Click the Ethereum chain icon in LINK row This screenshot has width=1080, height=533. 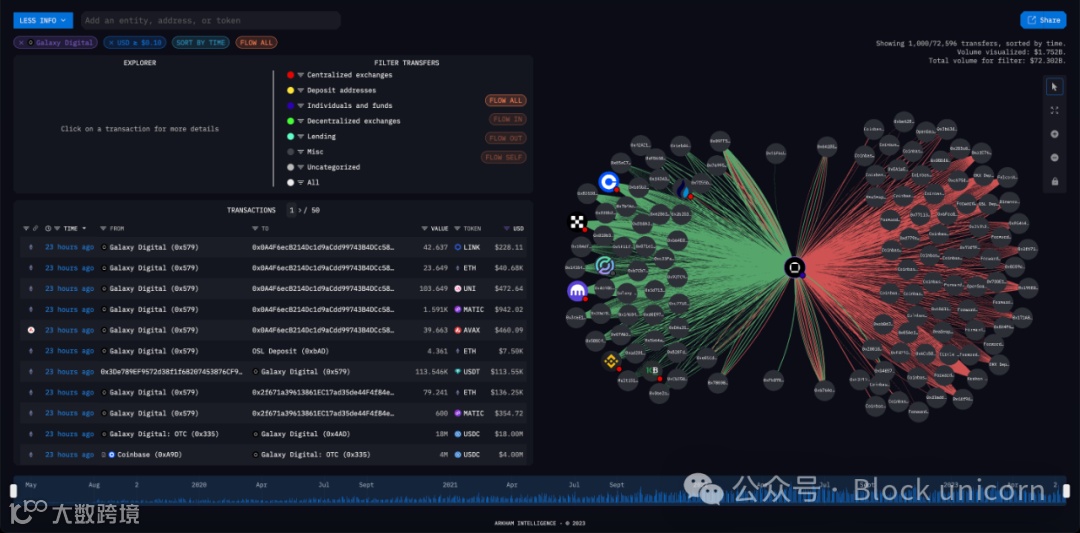tap(31, 247)
